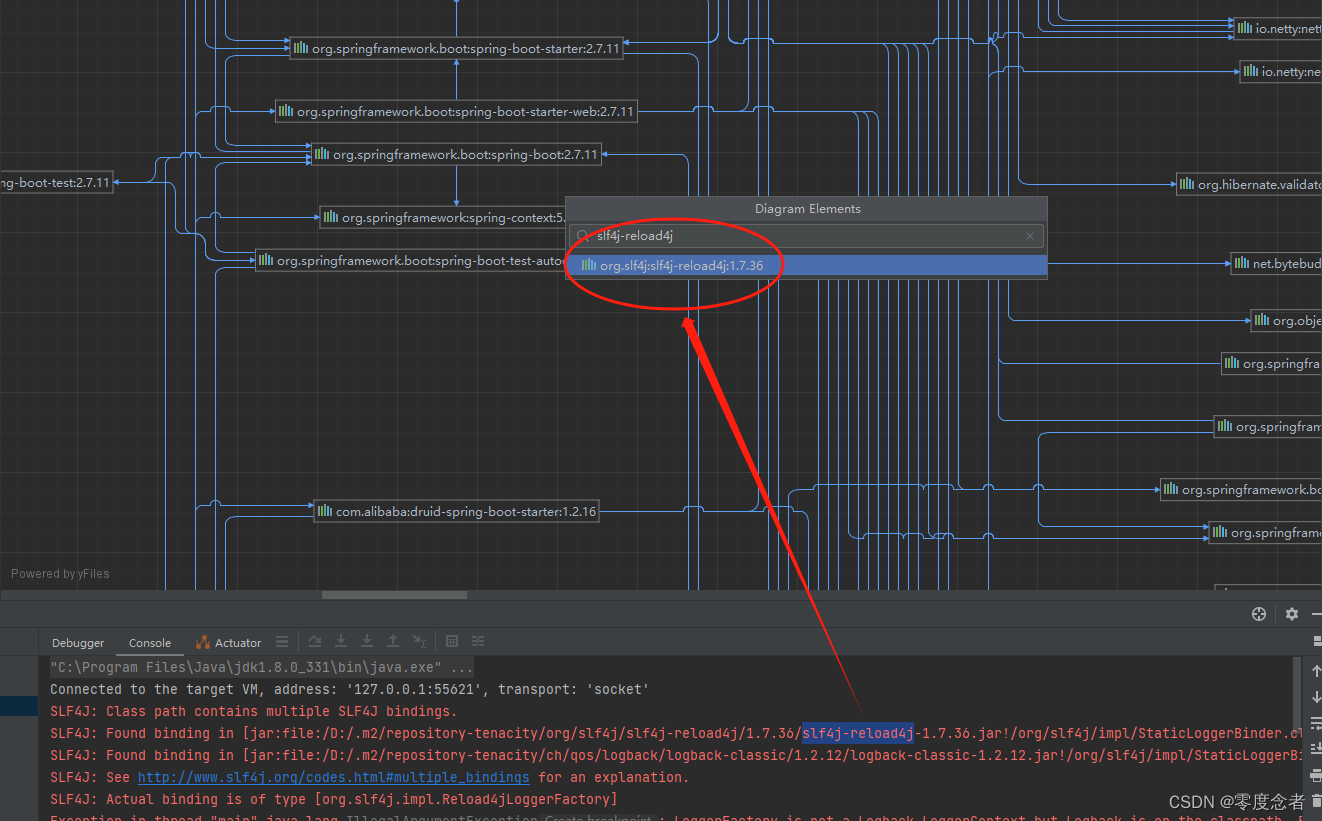The image size is (1322, 821).
Task: Click the Run to Cursor icon
Action: coord(420,642)
